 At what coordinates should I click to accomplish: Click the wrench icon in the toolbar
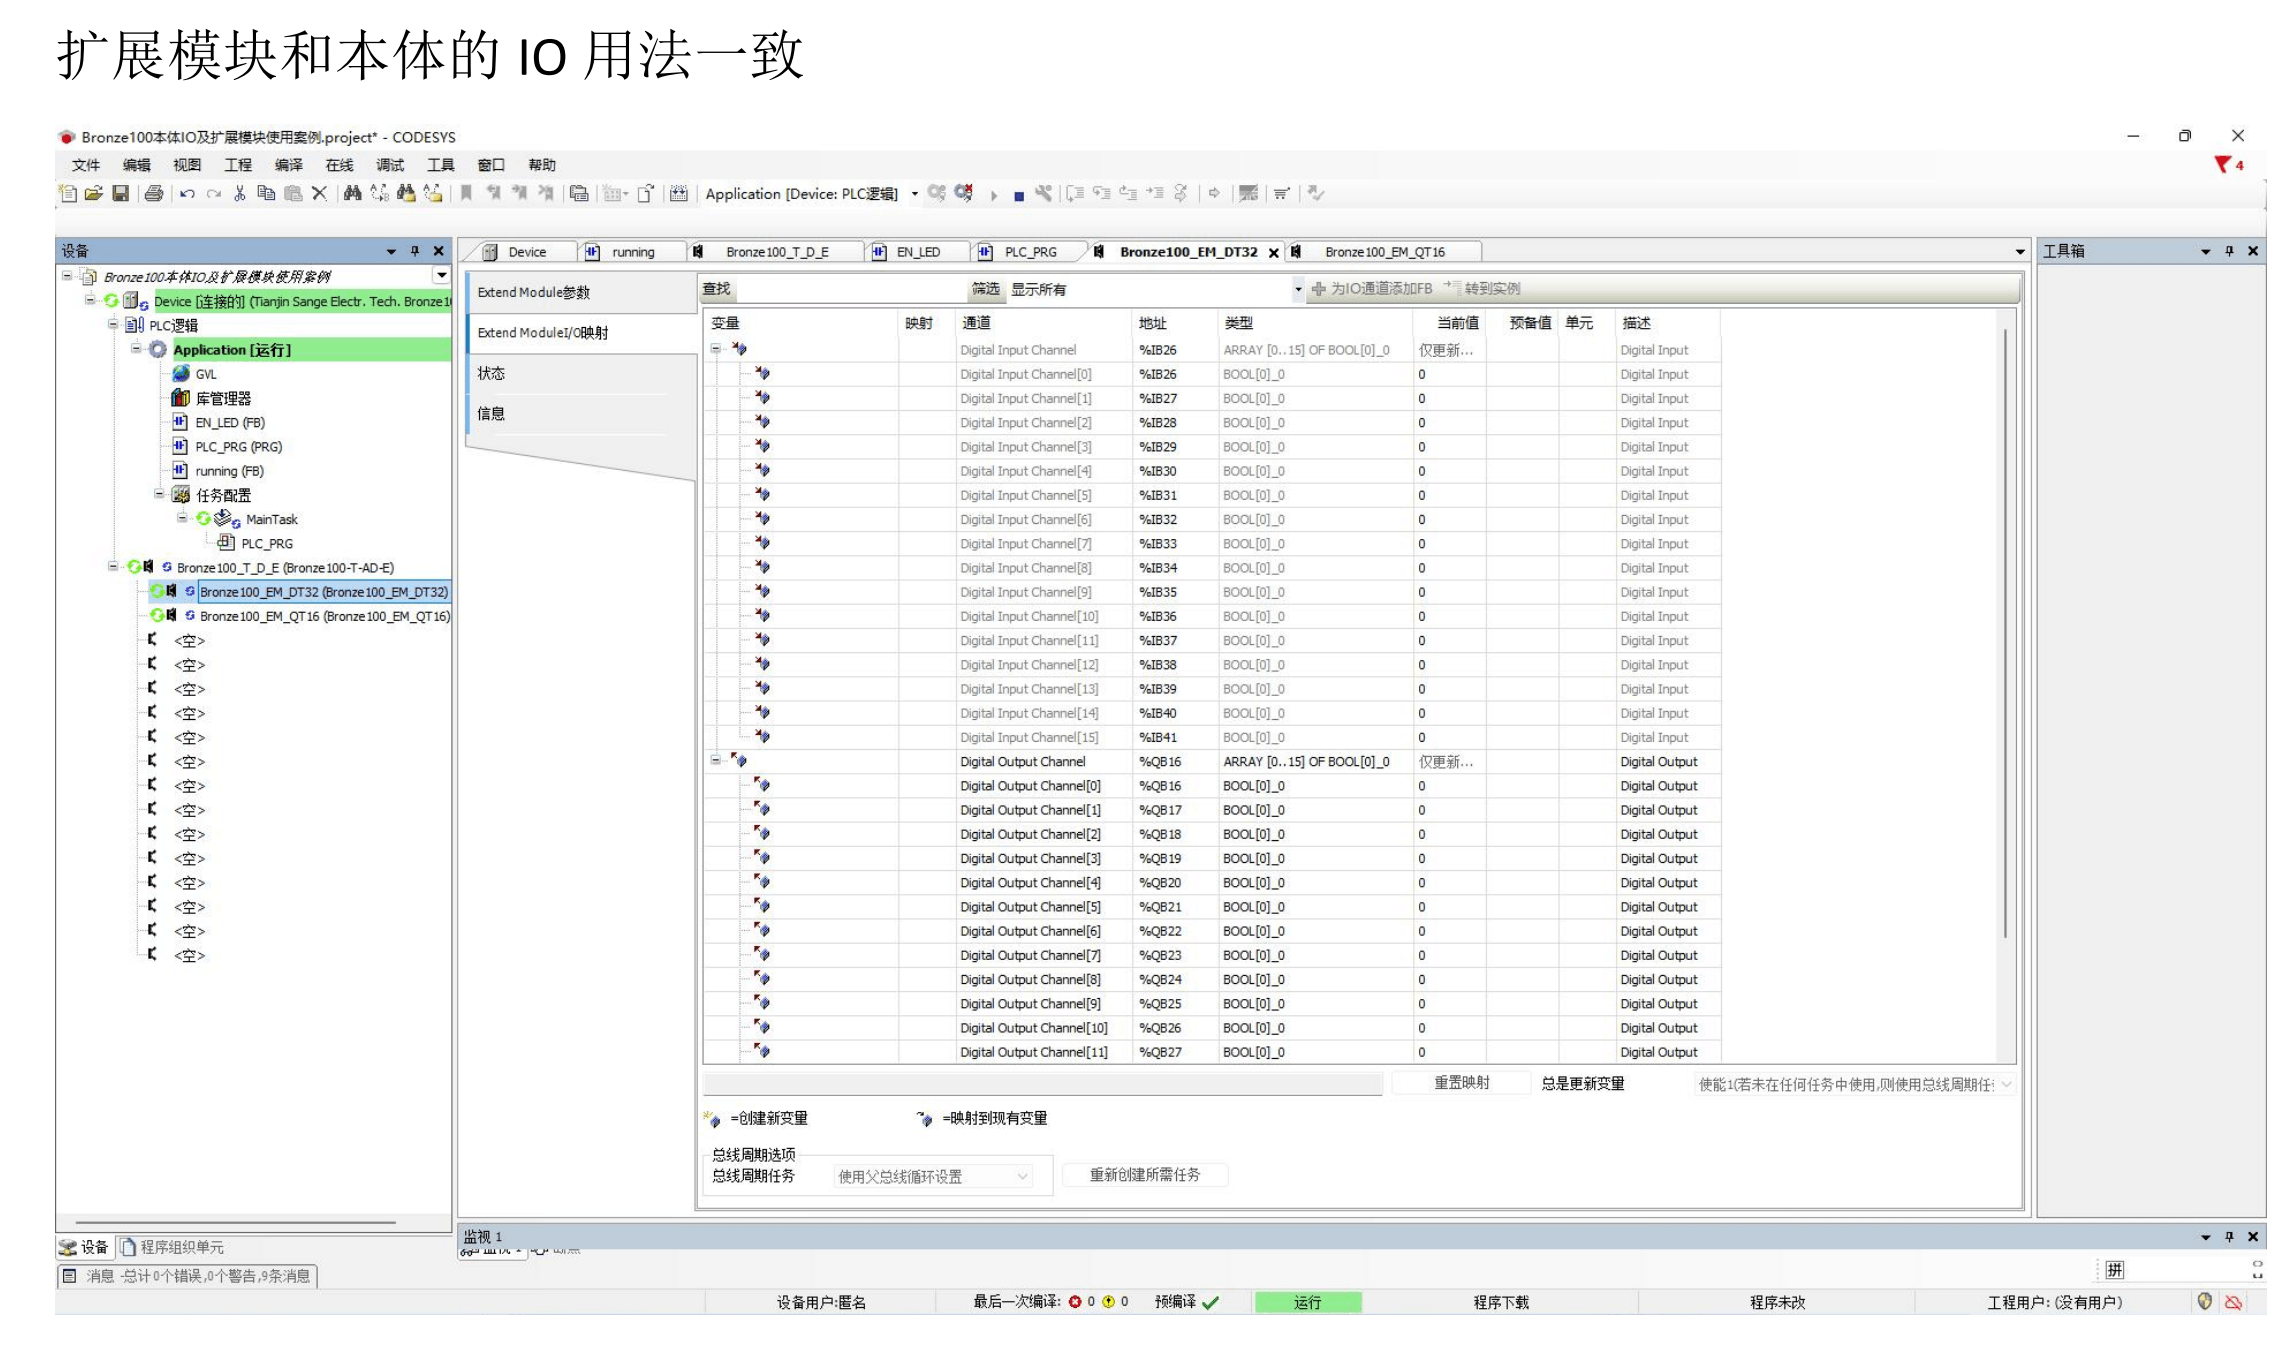1043,194
